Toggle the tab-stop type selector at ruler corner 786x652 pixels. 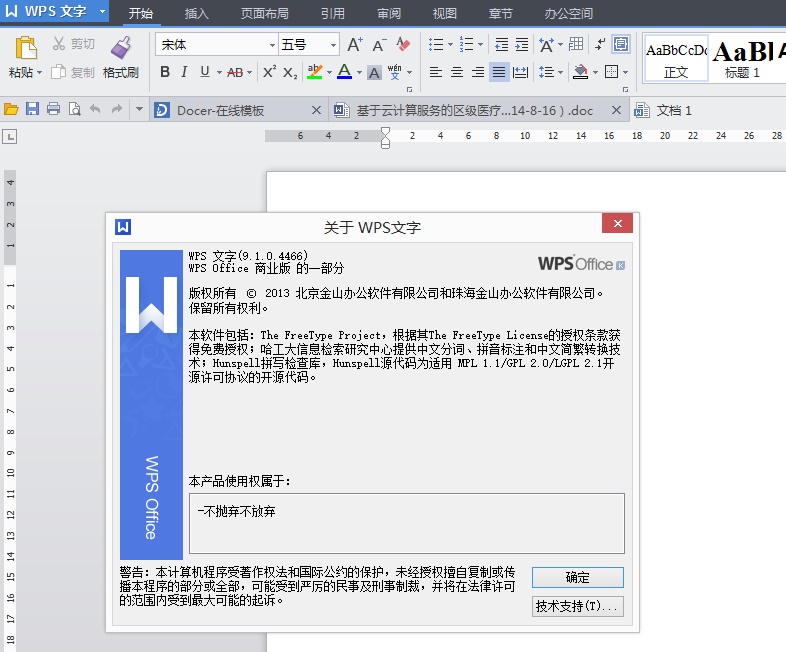pyautogui.click(x=9, y=136)
